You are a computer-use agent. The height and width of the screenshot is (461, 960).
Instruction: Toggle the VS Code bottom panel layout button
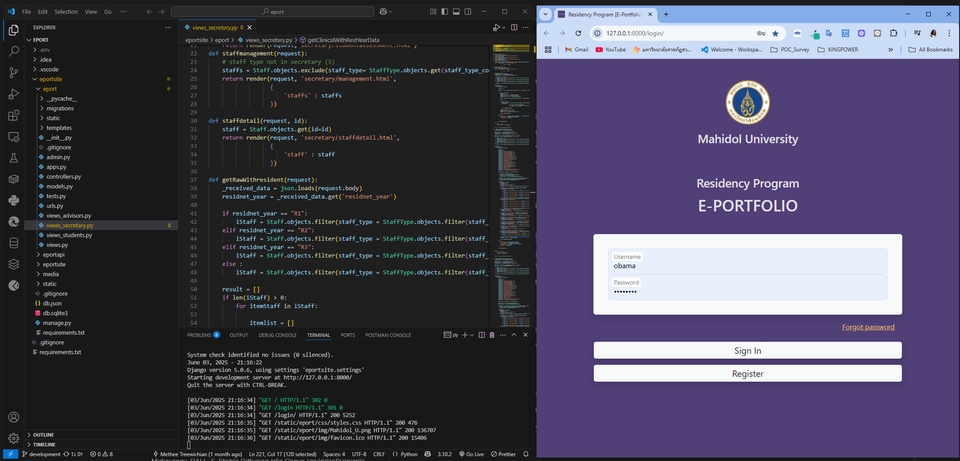coord(457,12)
